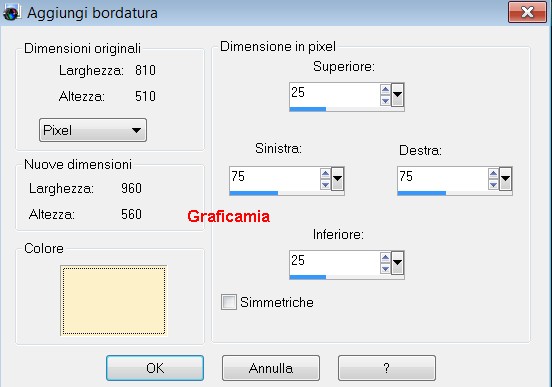552x387 pixels.
Task: Click new Larghezza value 960
Action: tap(131, 188)
